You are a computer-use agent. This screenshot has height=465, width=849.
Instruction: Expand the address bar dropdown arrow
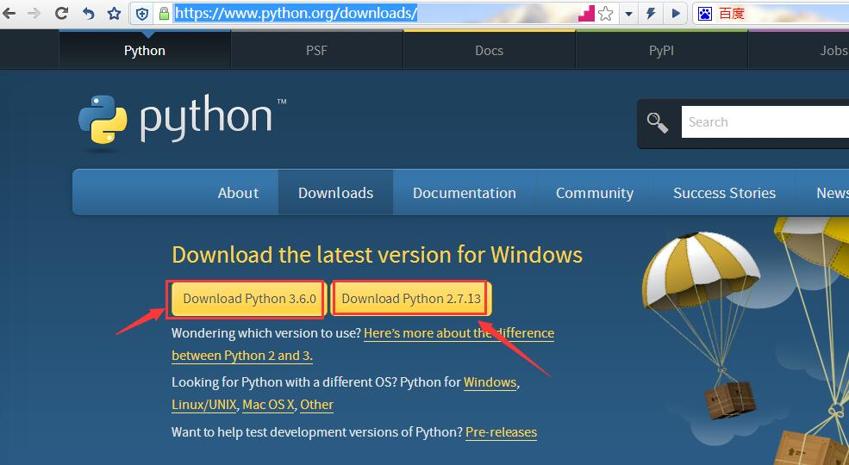coord(629,14)
